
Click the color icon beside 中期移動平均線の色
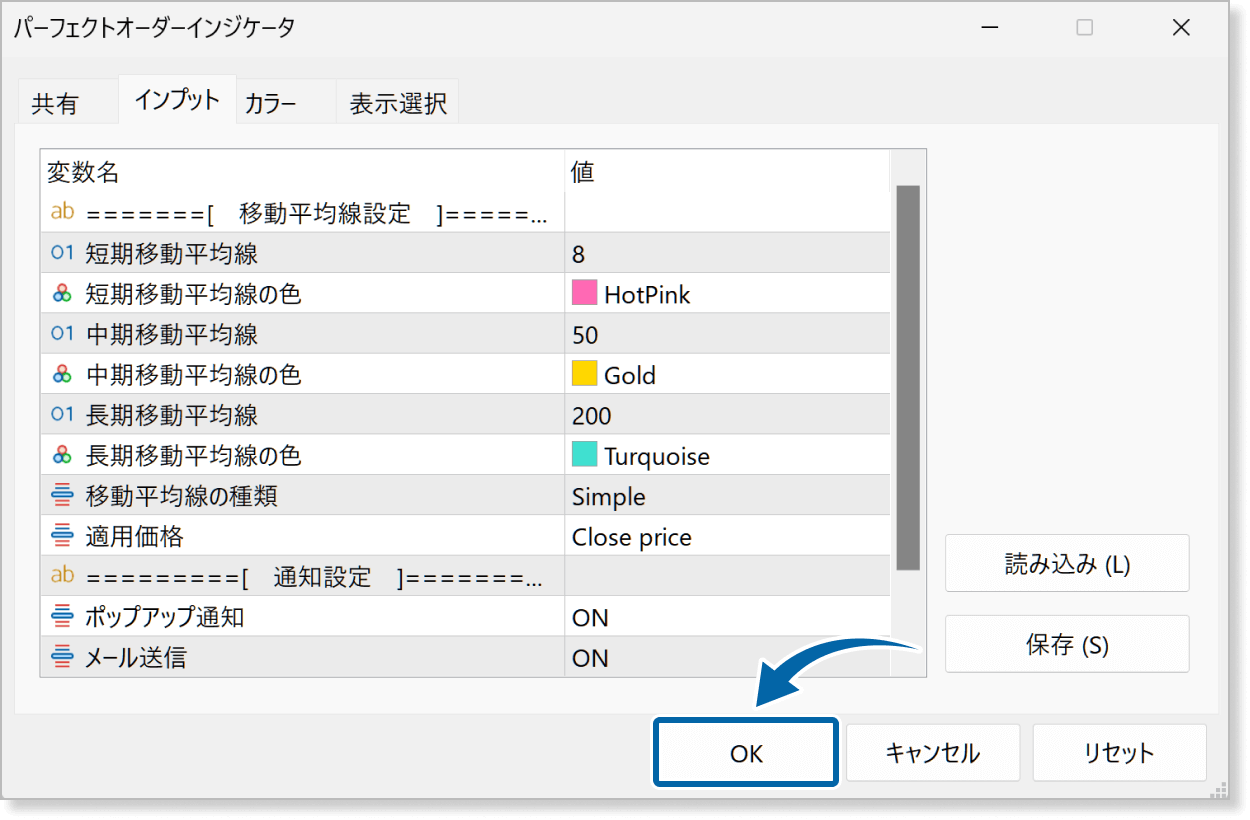(62, 375)
